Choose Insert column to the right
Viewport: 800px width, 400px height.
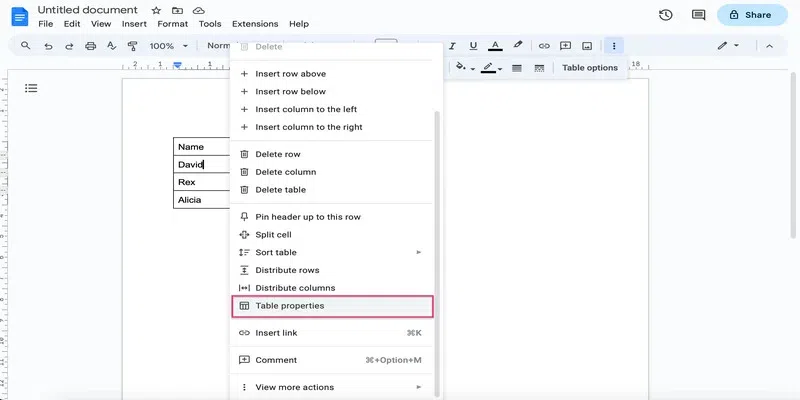coord(331,127)
